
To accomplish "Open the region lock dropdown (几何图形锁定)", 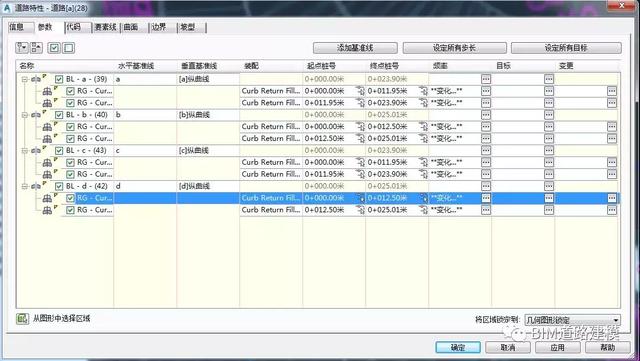I will 572,320.
